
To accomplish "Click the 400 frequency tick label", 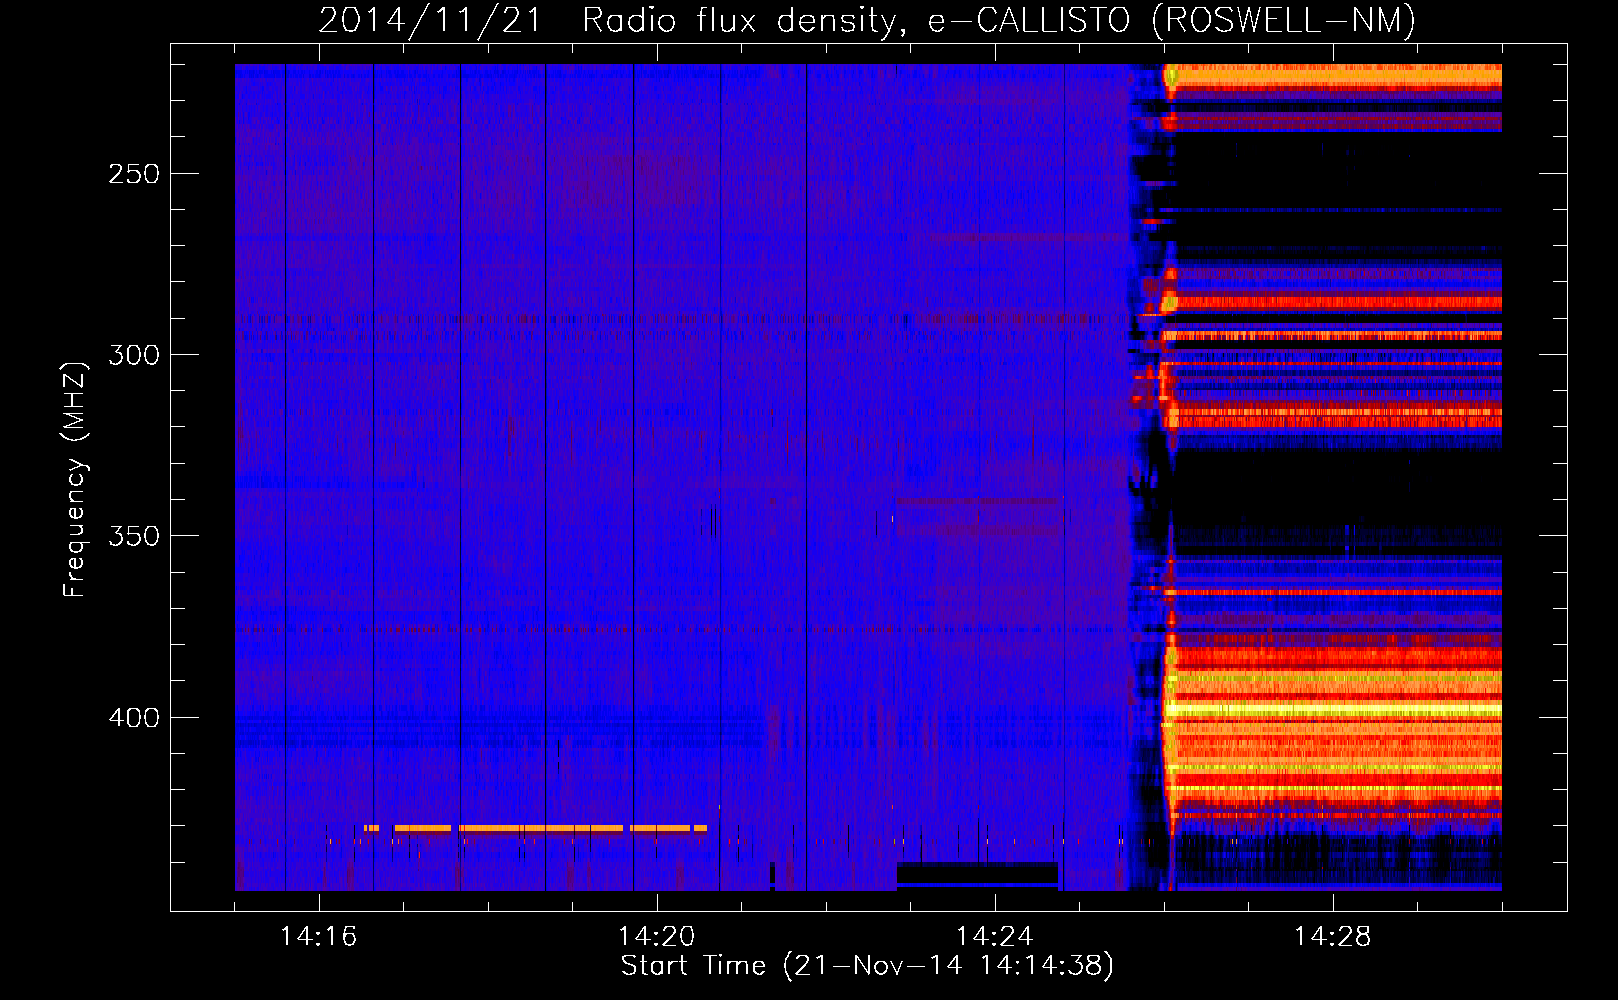I will [134, 718].
